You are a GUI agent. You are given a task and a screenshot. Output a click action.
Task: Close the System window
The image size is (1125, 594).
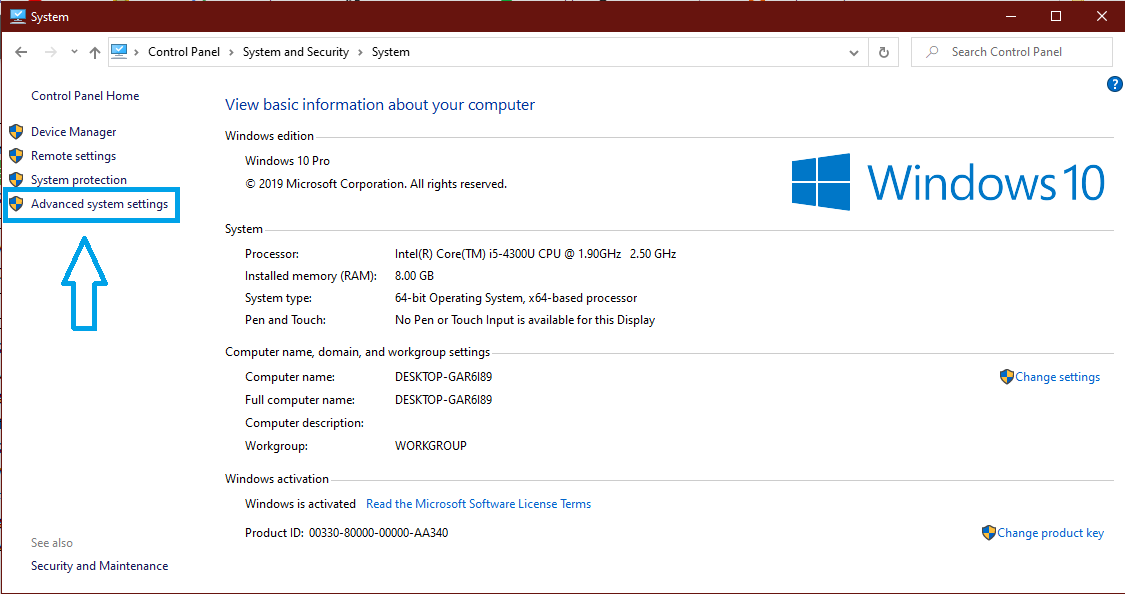point(1101,16)
